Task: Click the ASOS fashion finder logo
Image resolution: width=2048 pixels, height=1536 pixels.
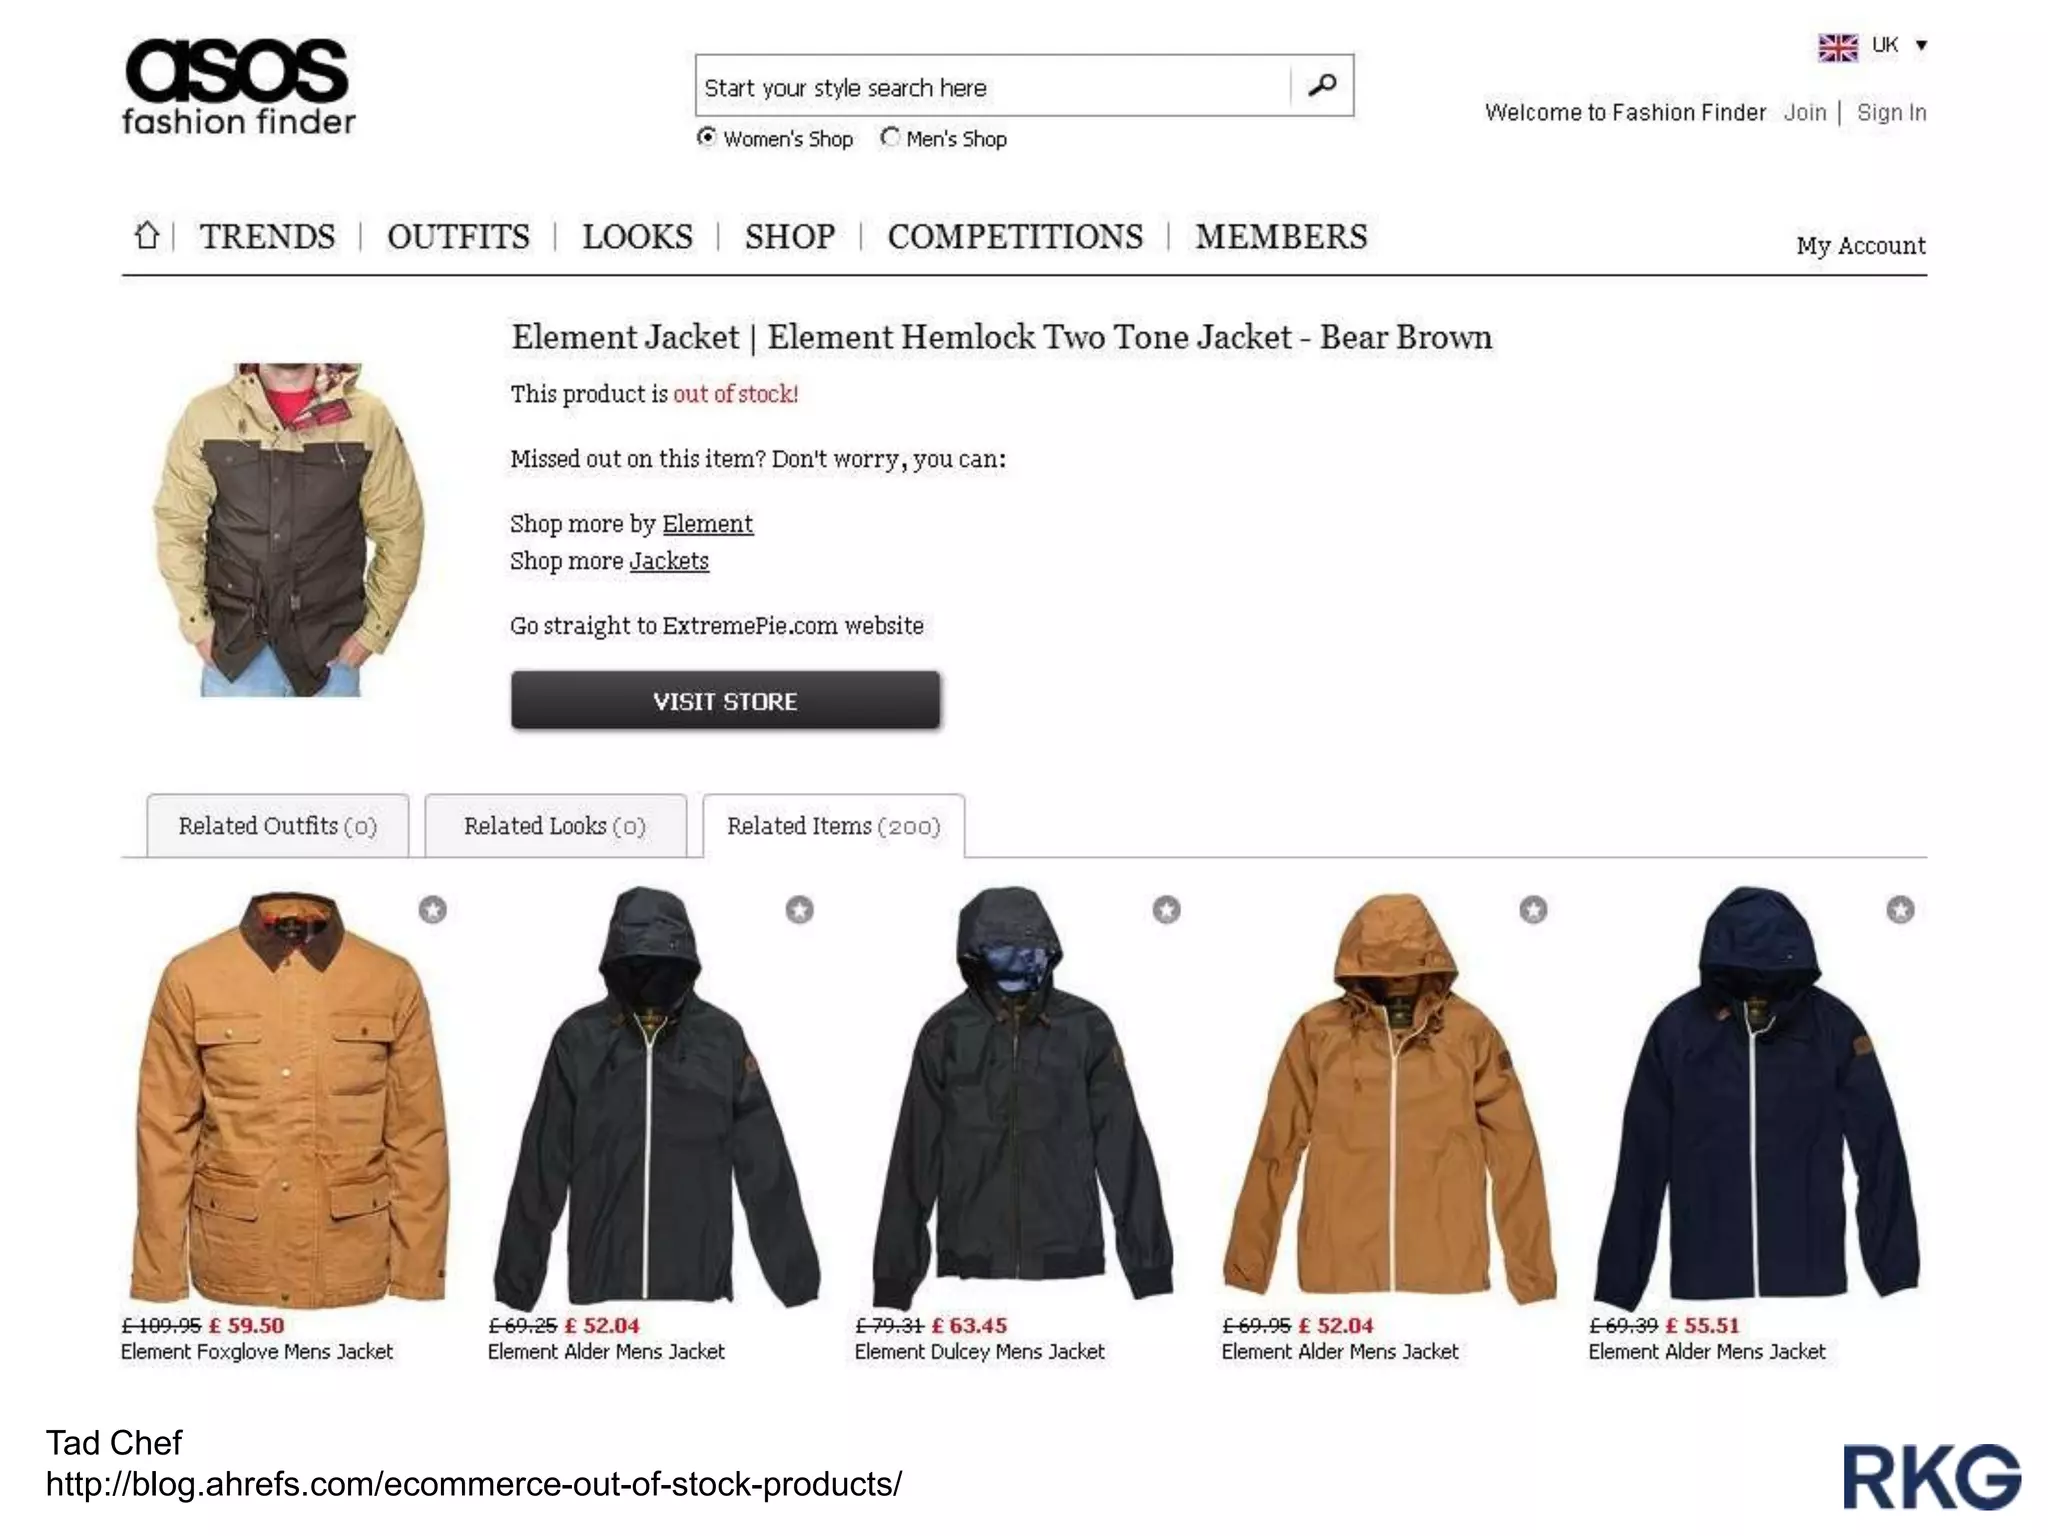Action: (238, 87)
